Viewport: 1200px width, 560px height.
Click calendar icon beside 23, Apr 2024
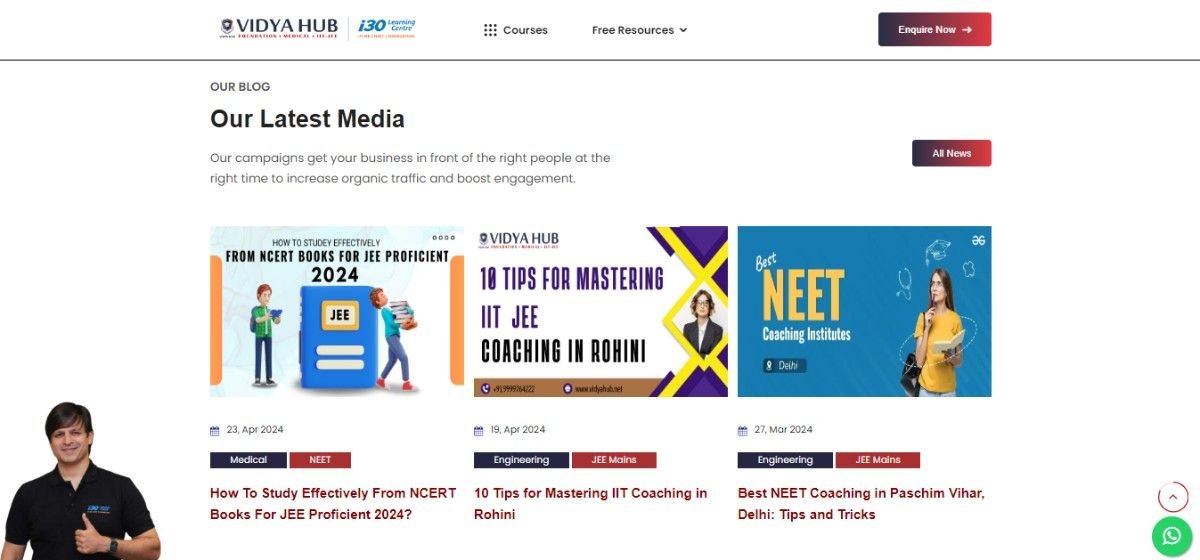coord(214,430)
